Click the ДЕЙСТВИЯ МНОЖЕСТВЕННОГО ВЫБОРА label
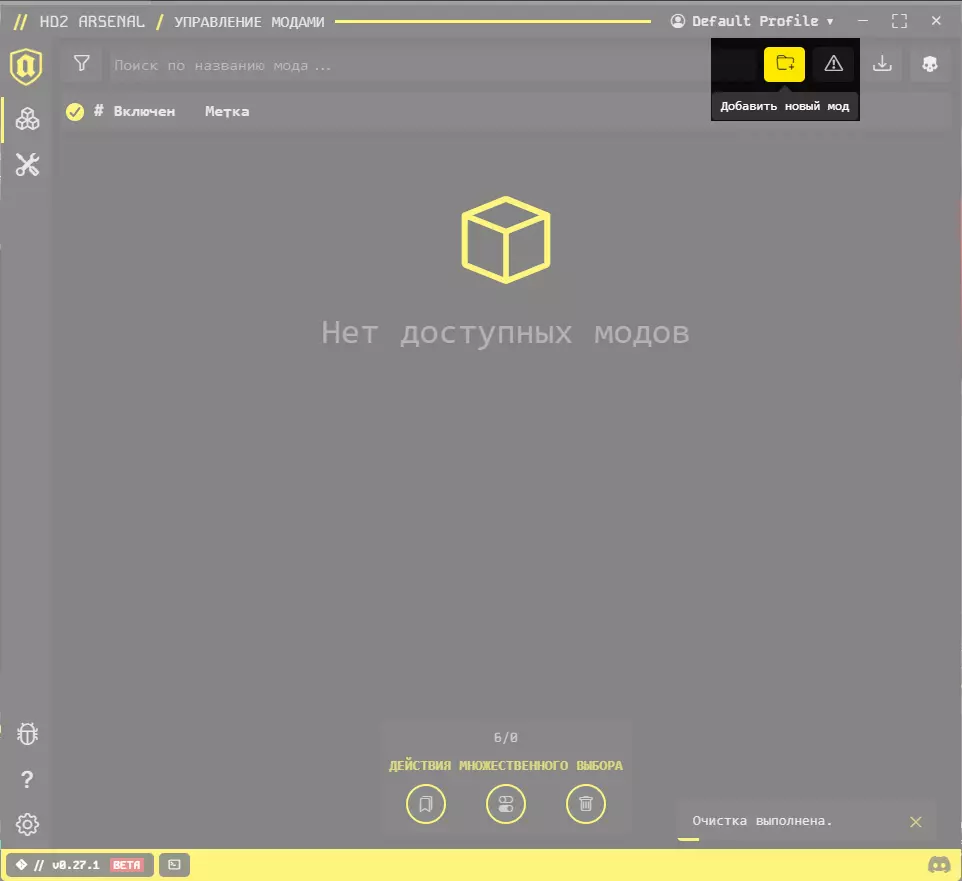962x881 pixels. point(506,766)
